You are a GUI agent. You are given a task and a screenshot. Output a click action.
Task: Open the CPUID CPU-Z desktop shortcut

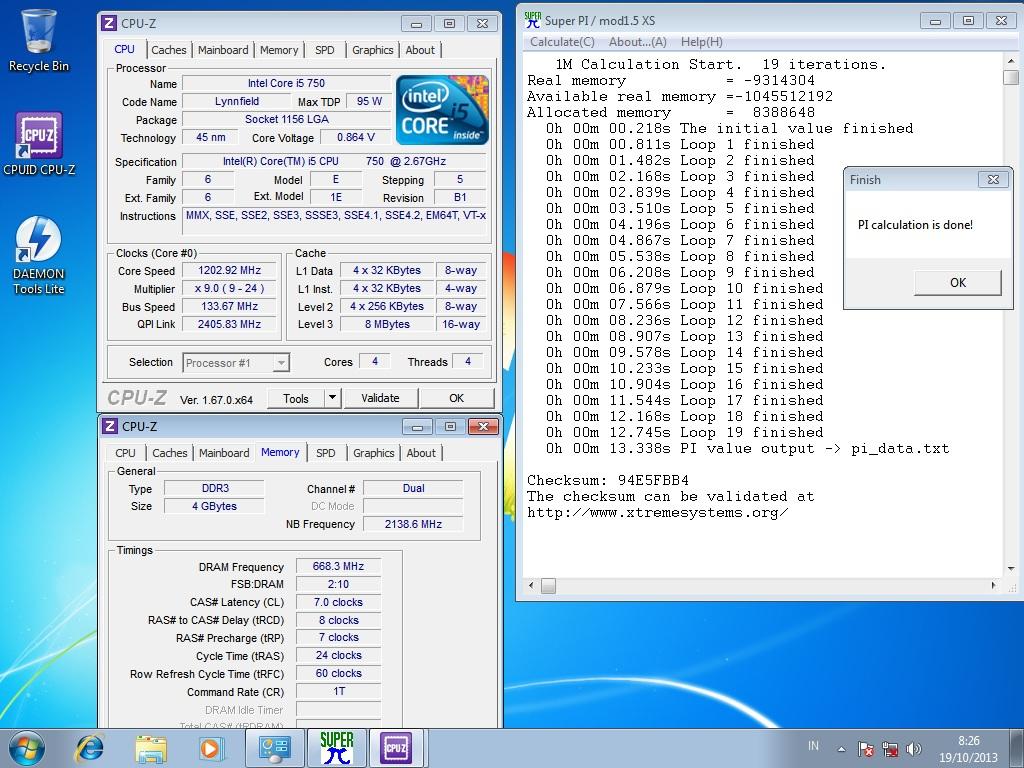39,143
